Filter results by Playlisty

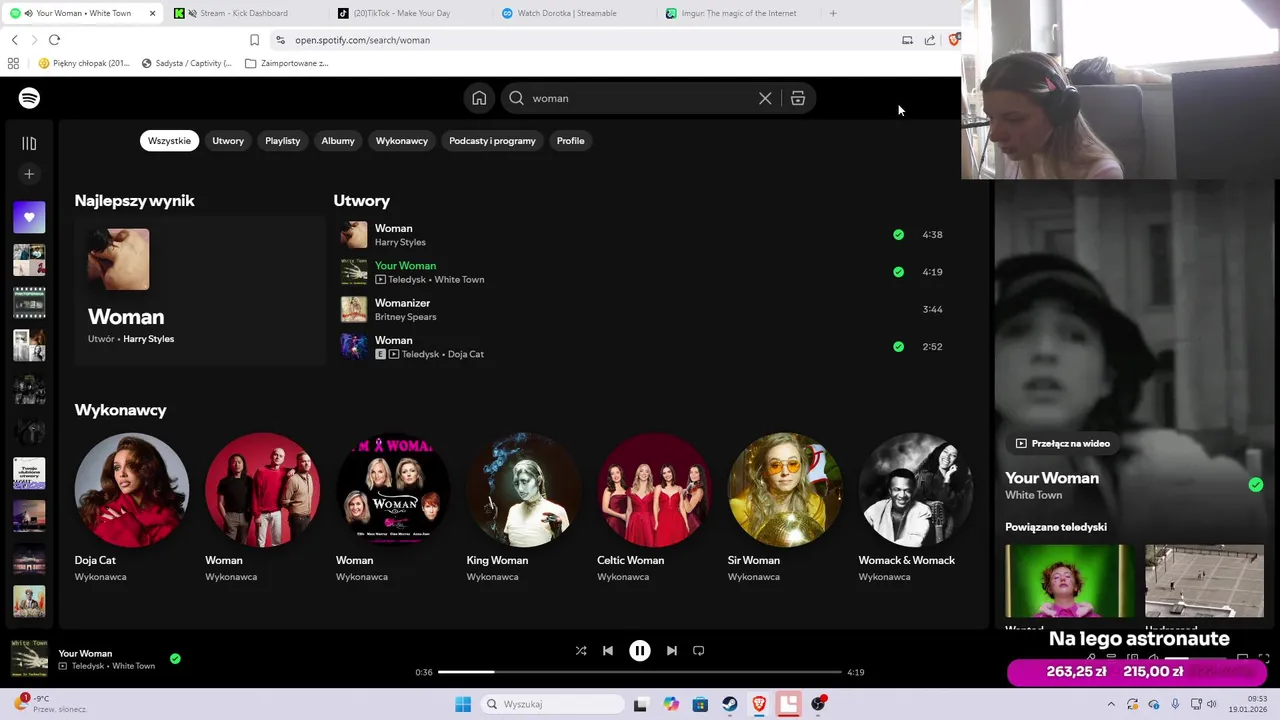[x=282, y=141]
